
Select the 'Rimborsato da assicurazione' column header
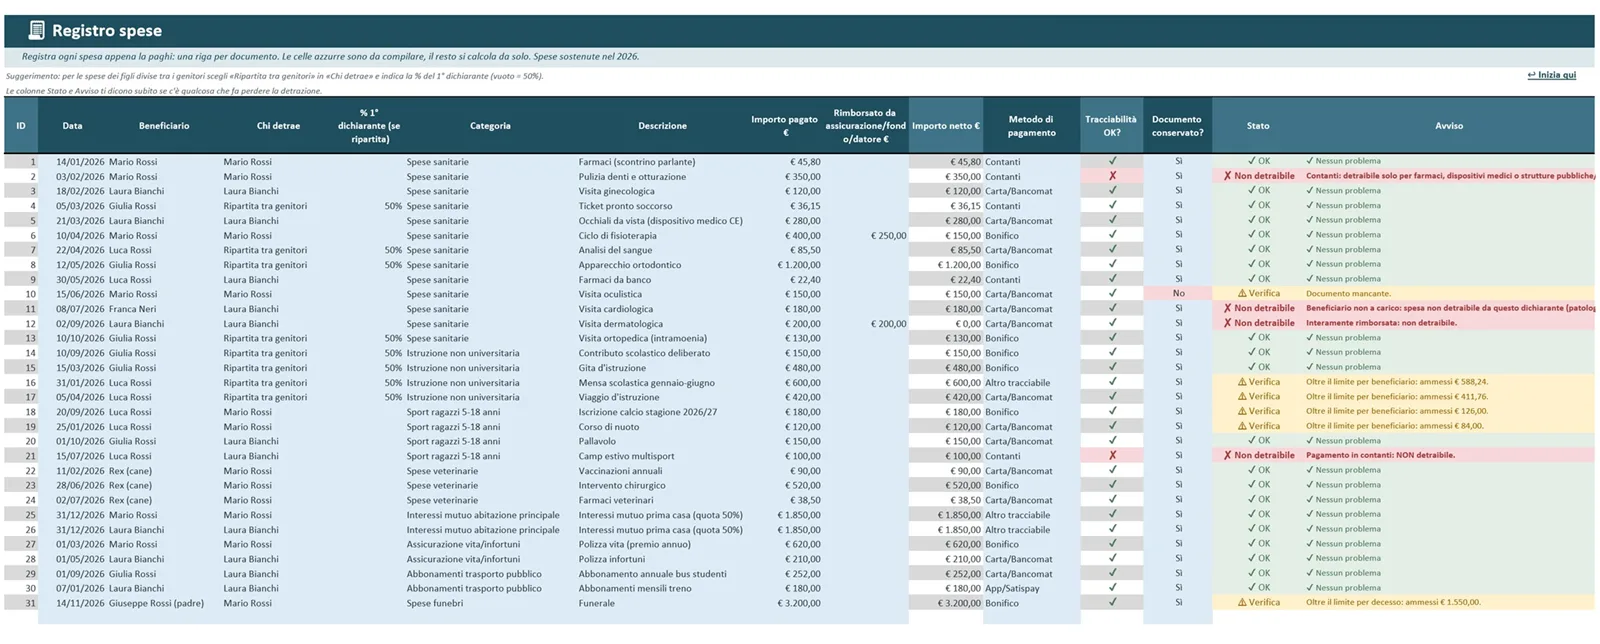[865, 126]
